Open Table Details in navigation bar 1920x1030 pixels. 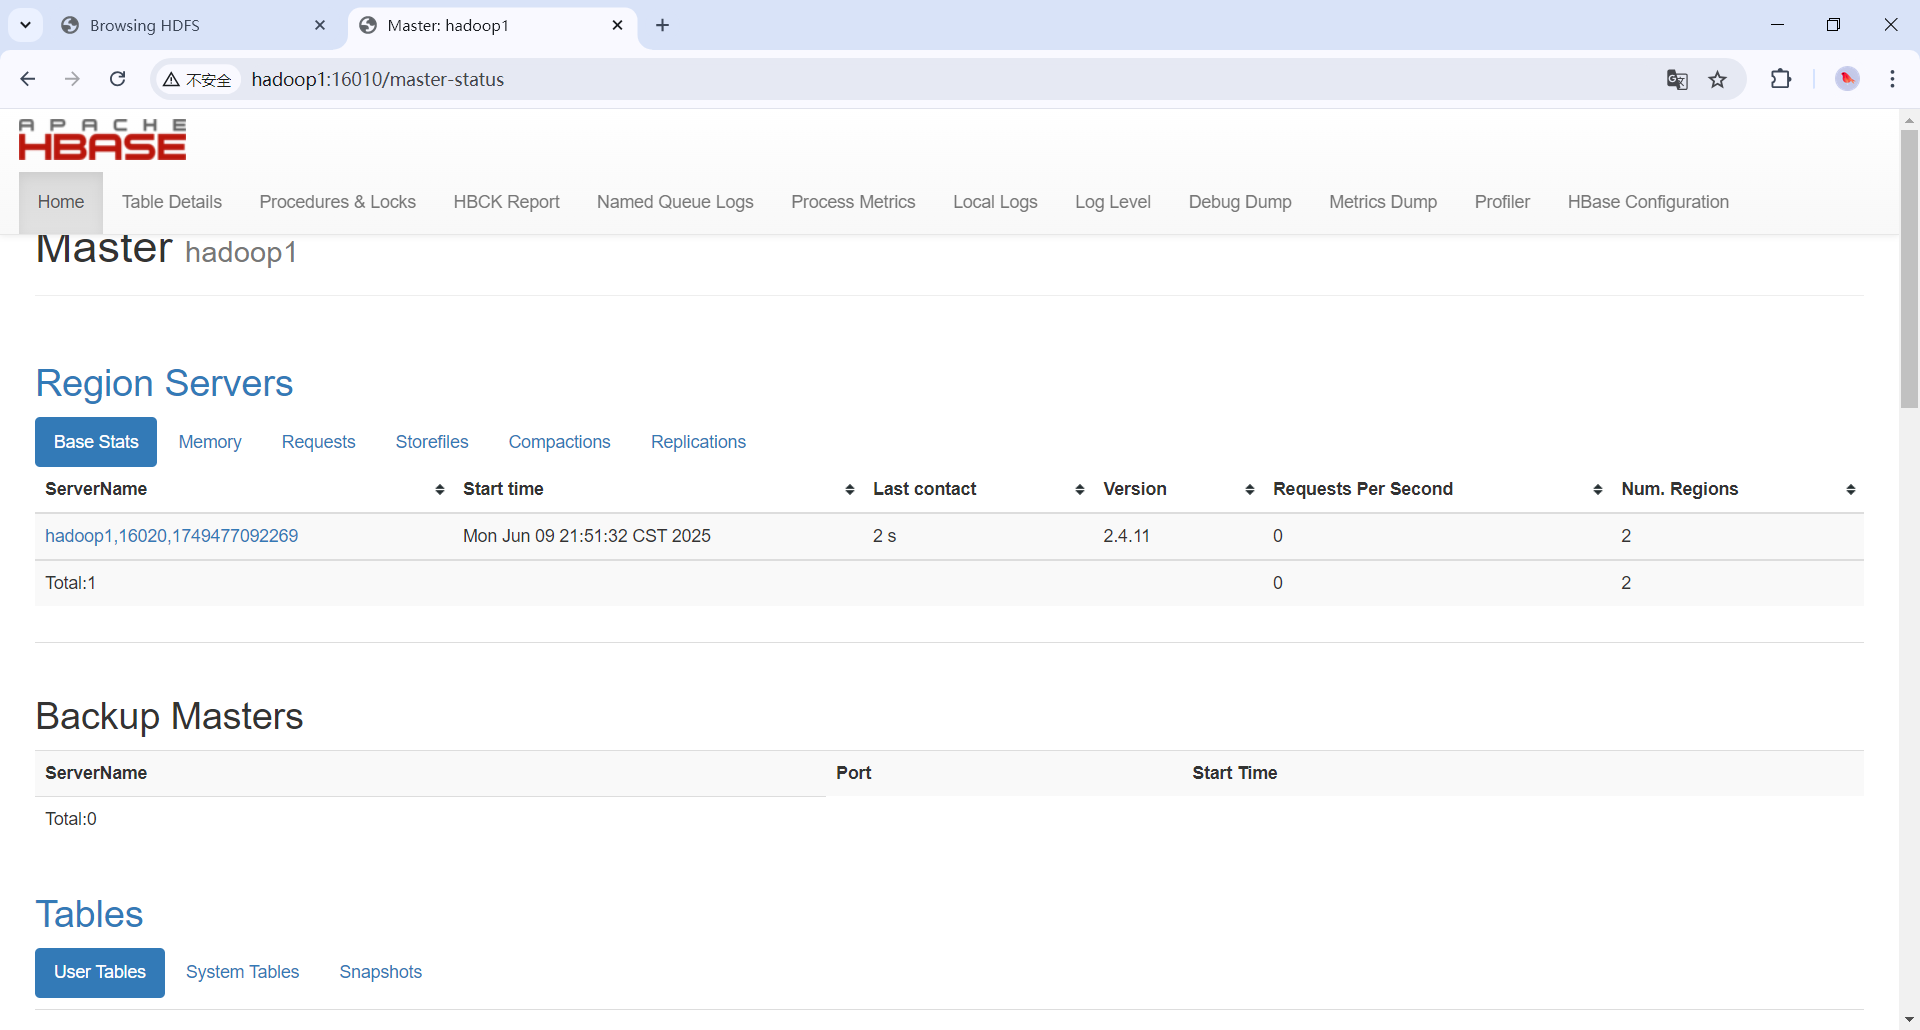click(172, 202)
